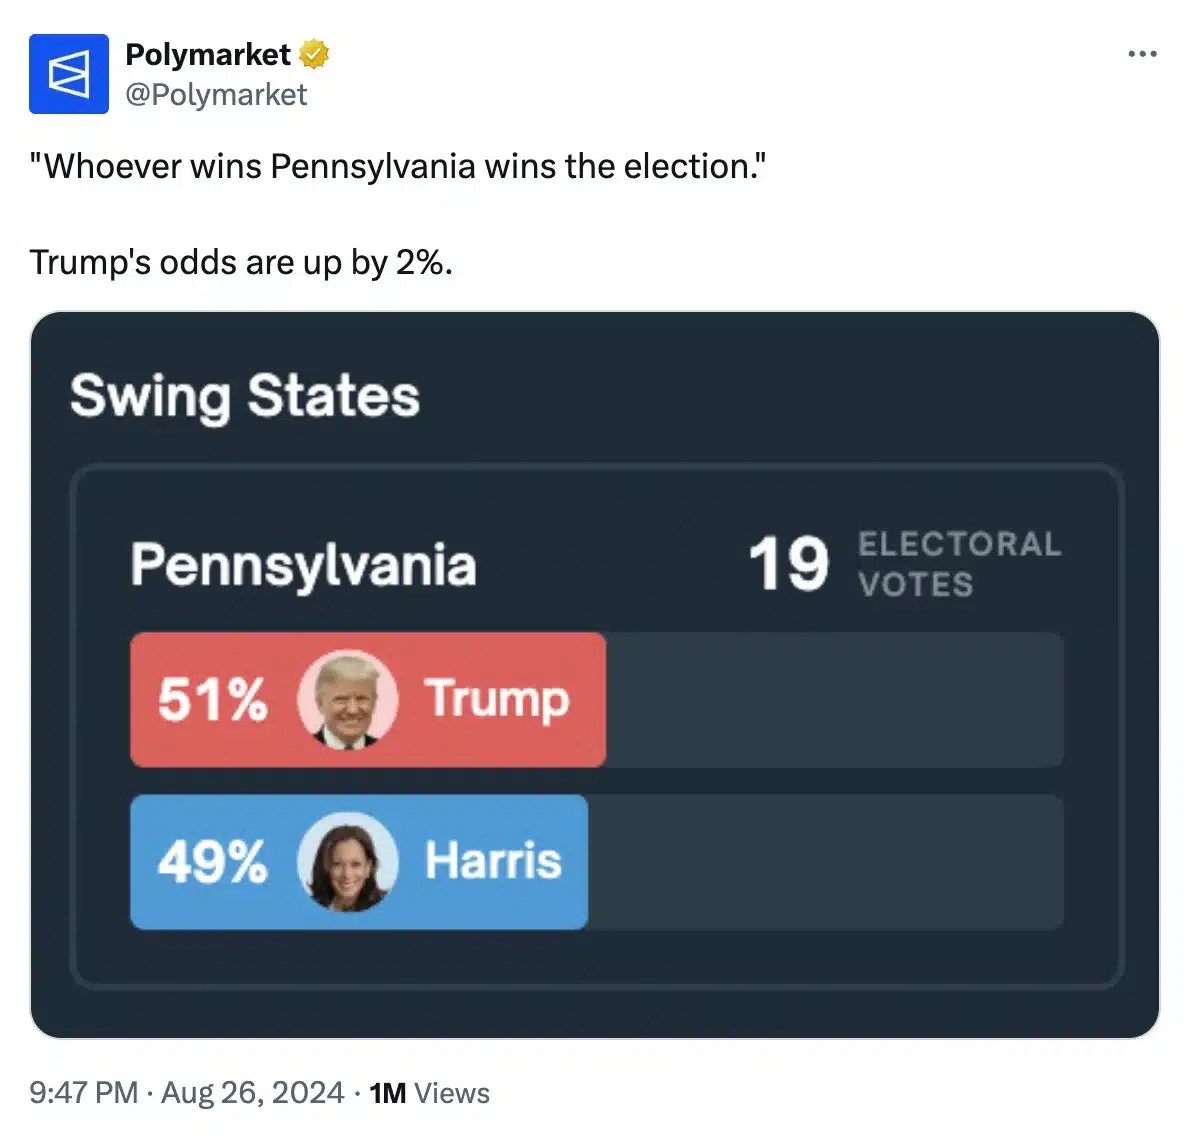
Task: Click the 51% figure in the red bar
Action: (x=213, y=700)
